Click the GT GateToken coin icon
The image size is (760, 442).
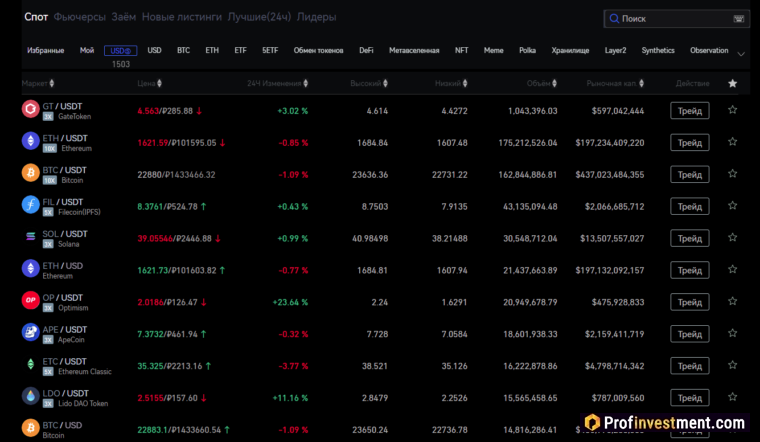tap(31, 109)
